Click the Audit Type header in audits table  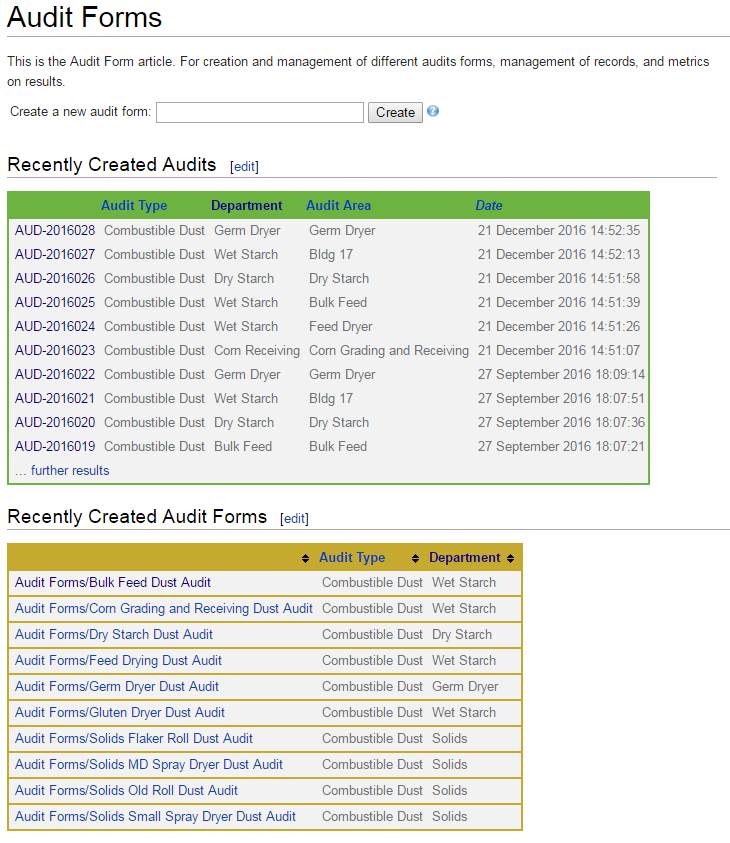coord(134,206)
